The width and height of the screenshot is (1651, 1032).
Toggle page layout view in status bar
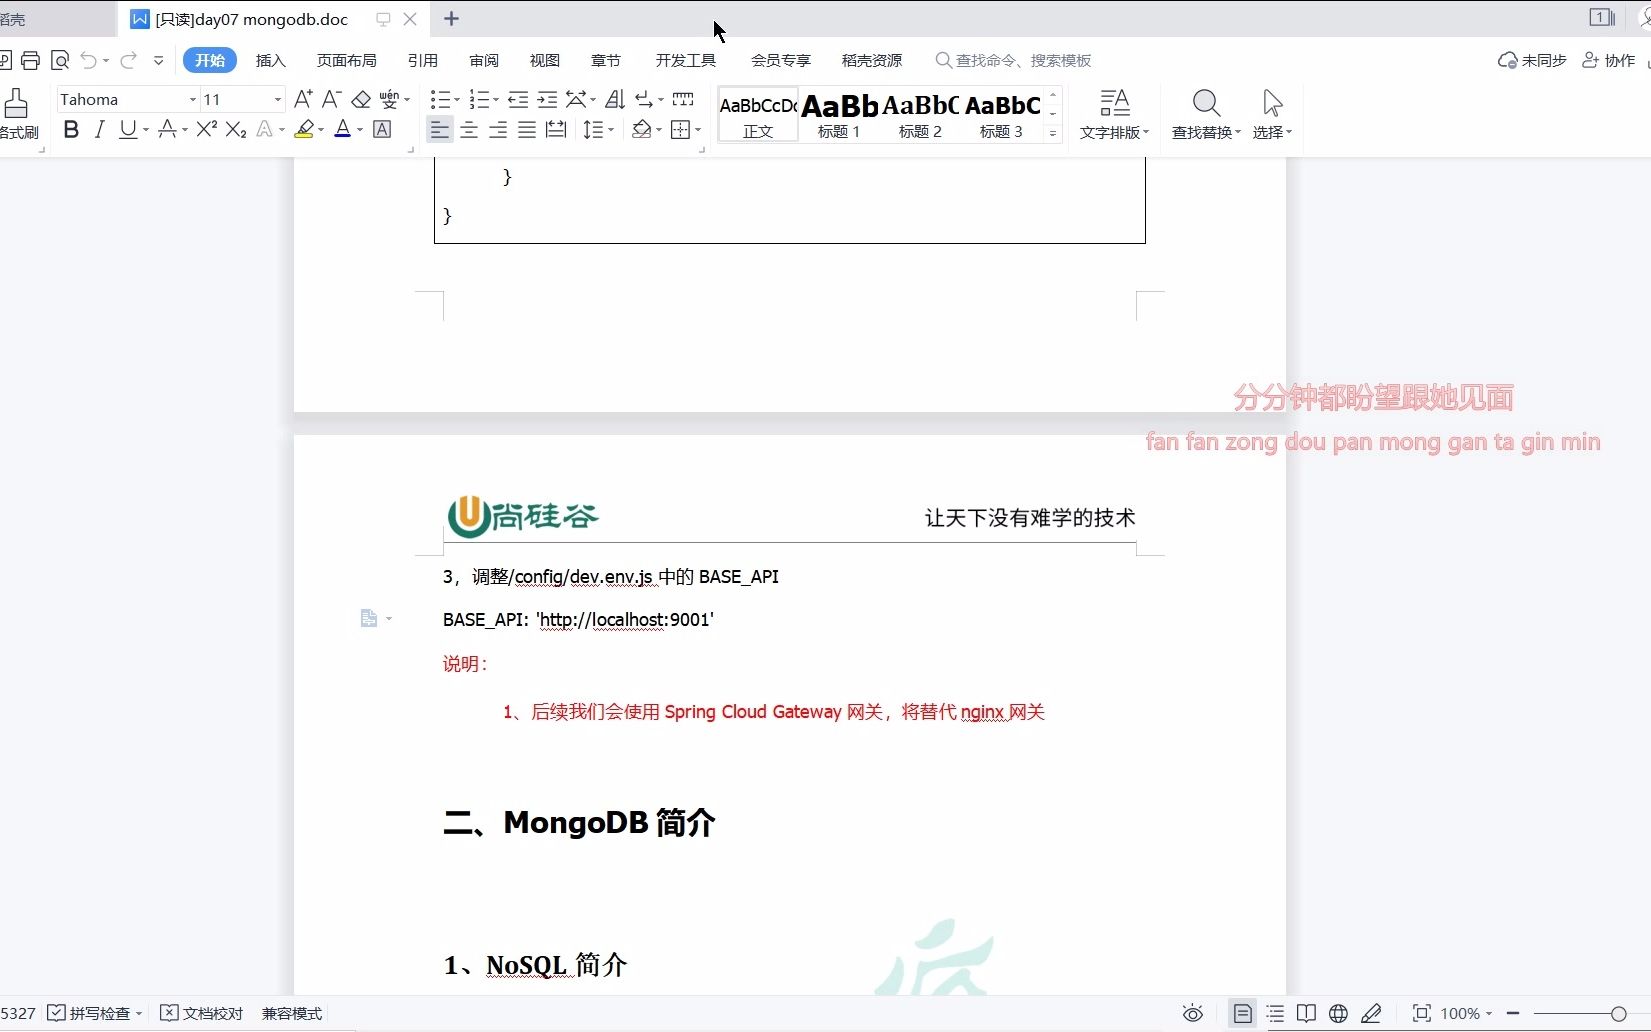click(x=1242, y=1013)
